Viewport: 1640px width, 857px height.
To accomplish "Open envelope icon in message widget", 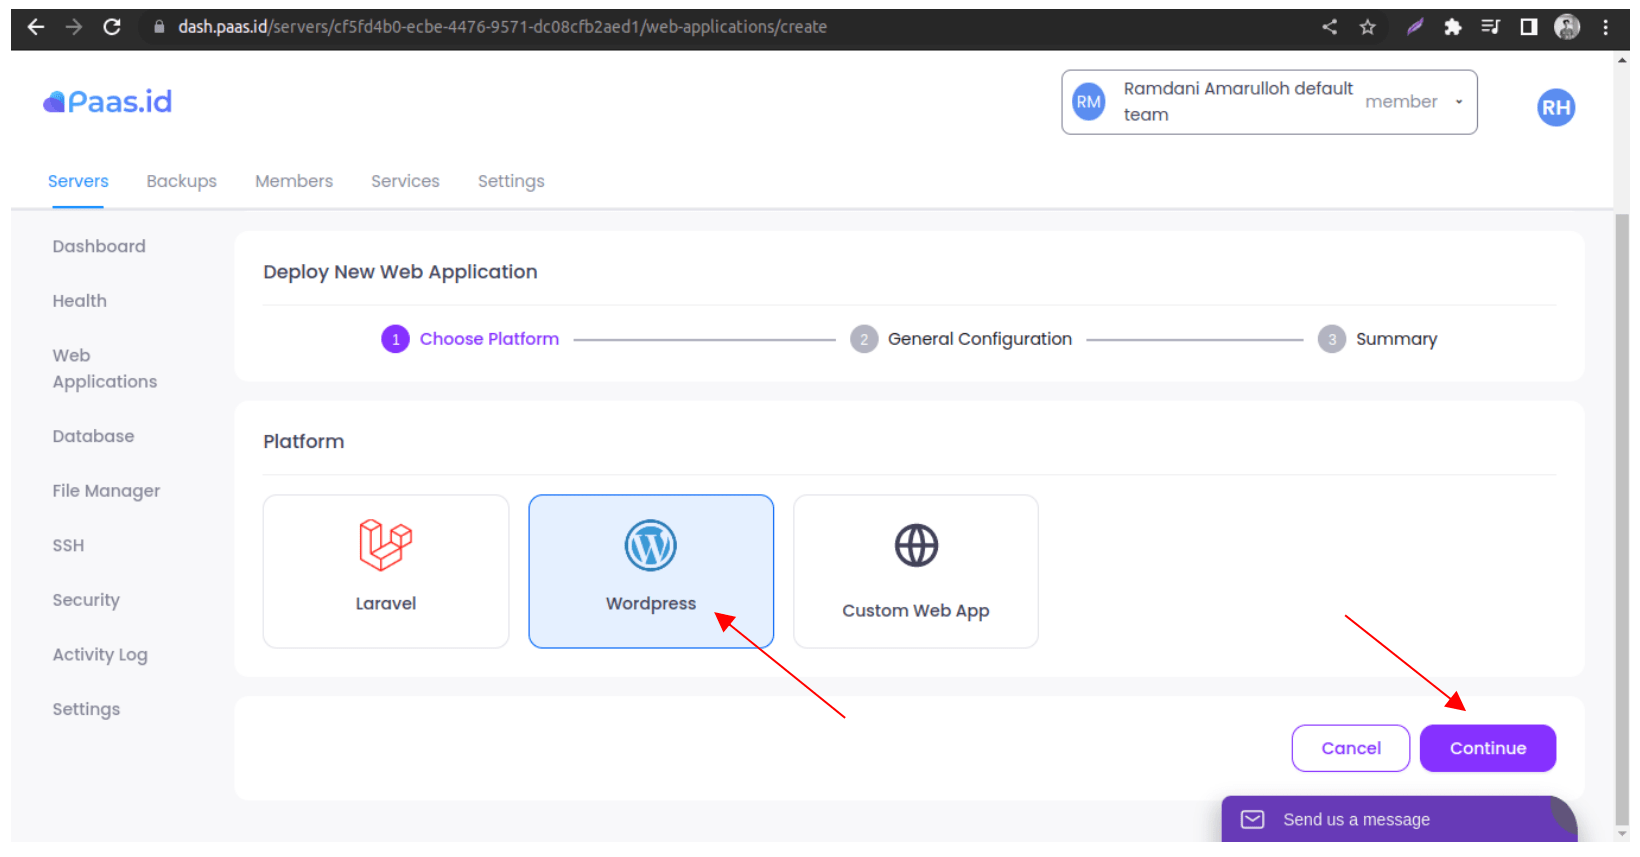I will point(1252,820).
